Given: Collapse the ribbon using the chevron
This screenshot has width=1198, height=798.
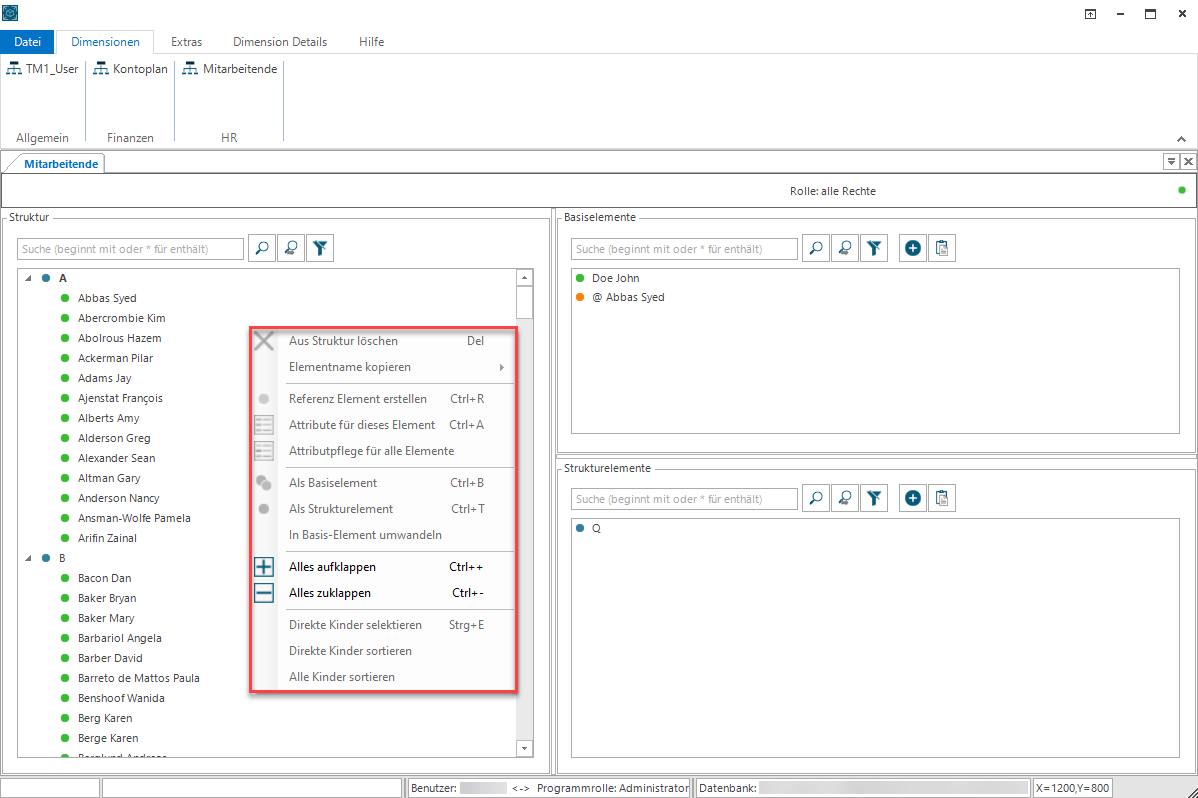Looking at the screenshot, I should coord(1181,139).
